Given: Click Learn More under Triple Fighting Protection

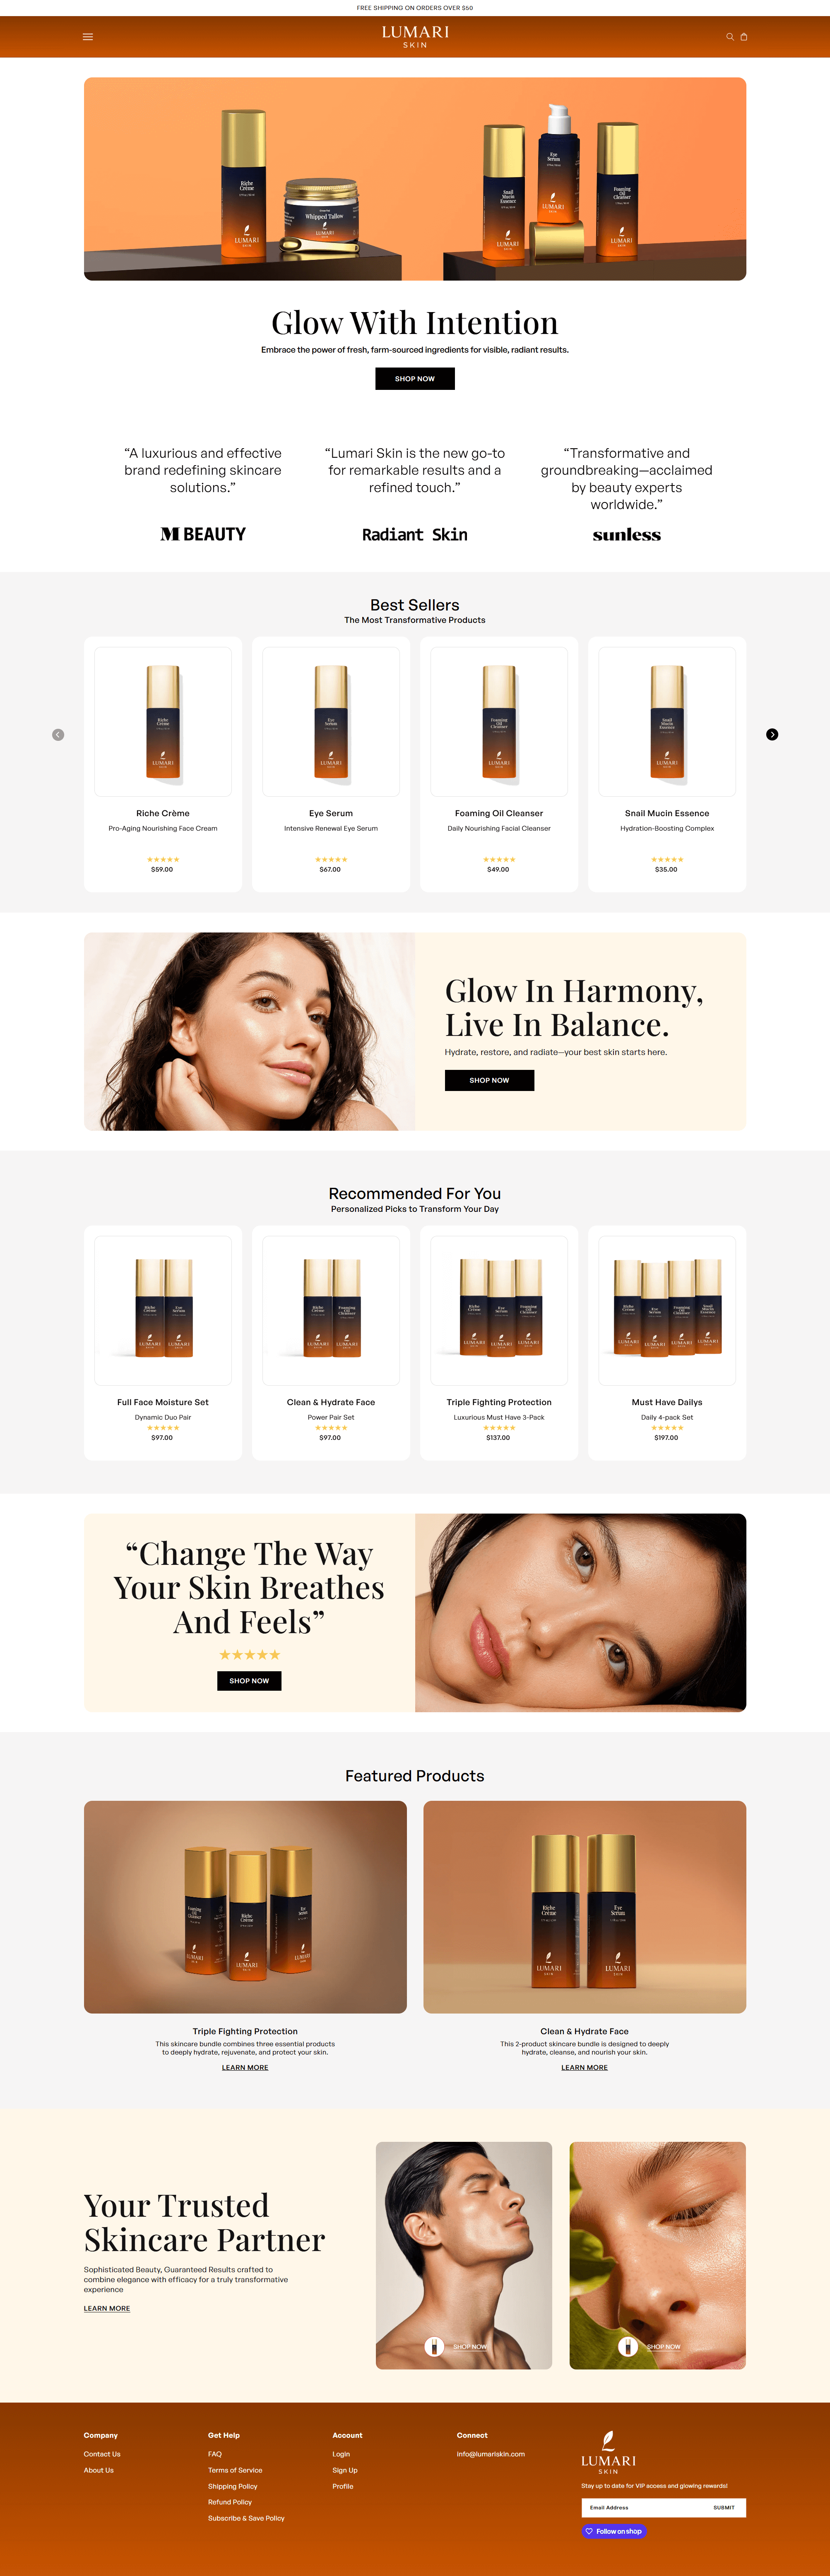Looking at the screenshot, I should click(245, 2067).
